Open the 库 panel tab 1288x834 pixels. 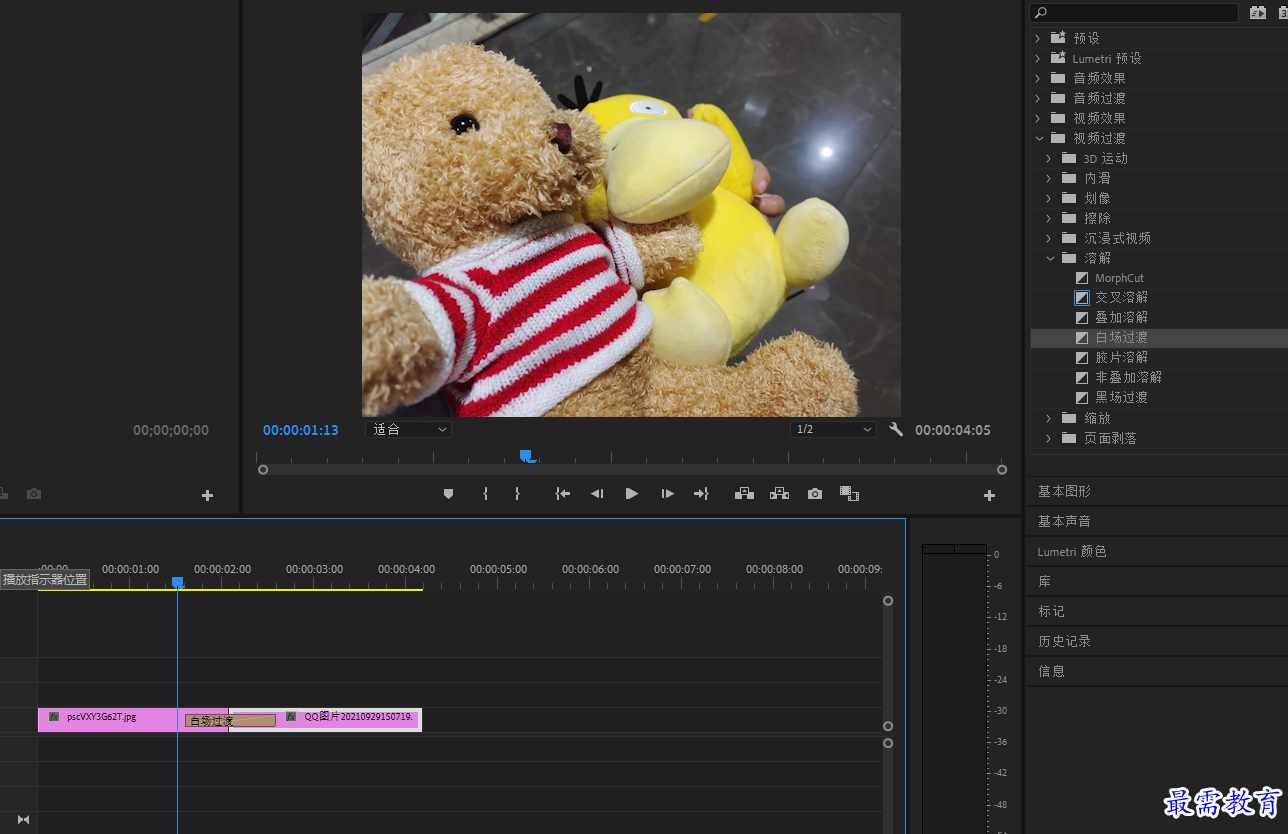[x=1044, y=581]
